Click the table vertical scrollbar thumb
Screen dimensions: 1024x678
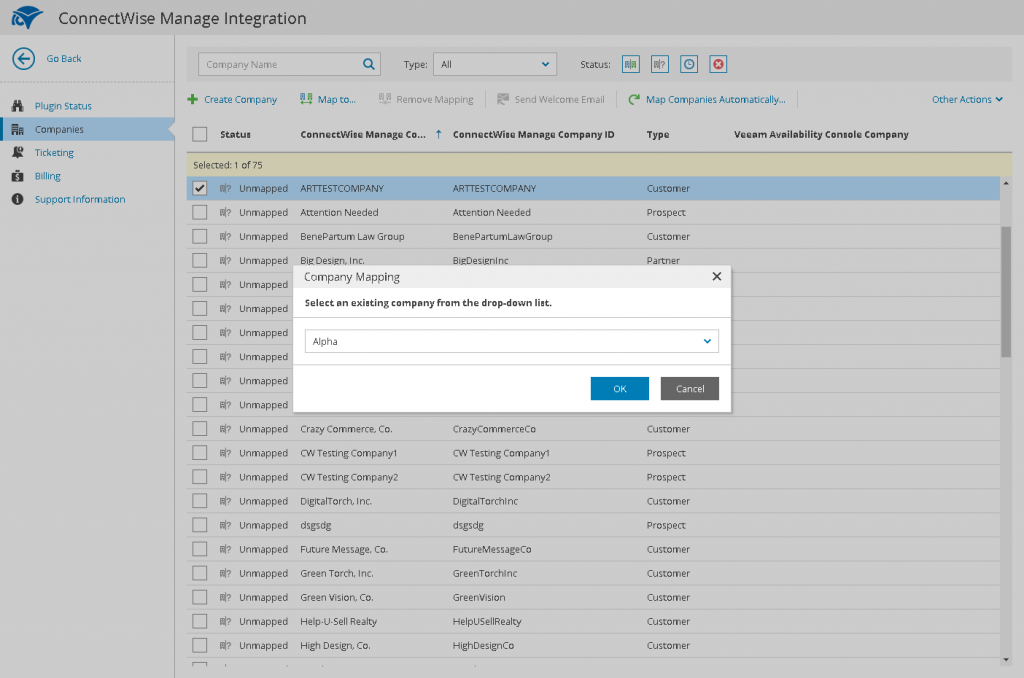(x=1006, y=291)
